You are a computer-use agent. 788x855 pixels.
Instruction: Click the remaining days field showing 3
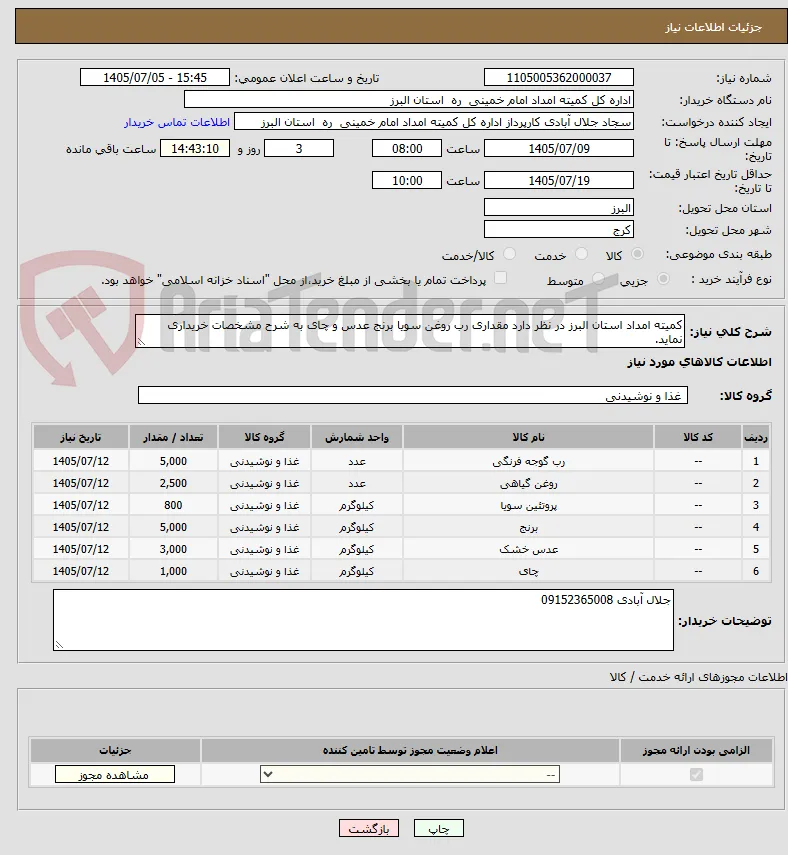(299, 148)
